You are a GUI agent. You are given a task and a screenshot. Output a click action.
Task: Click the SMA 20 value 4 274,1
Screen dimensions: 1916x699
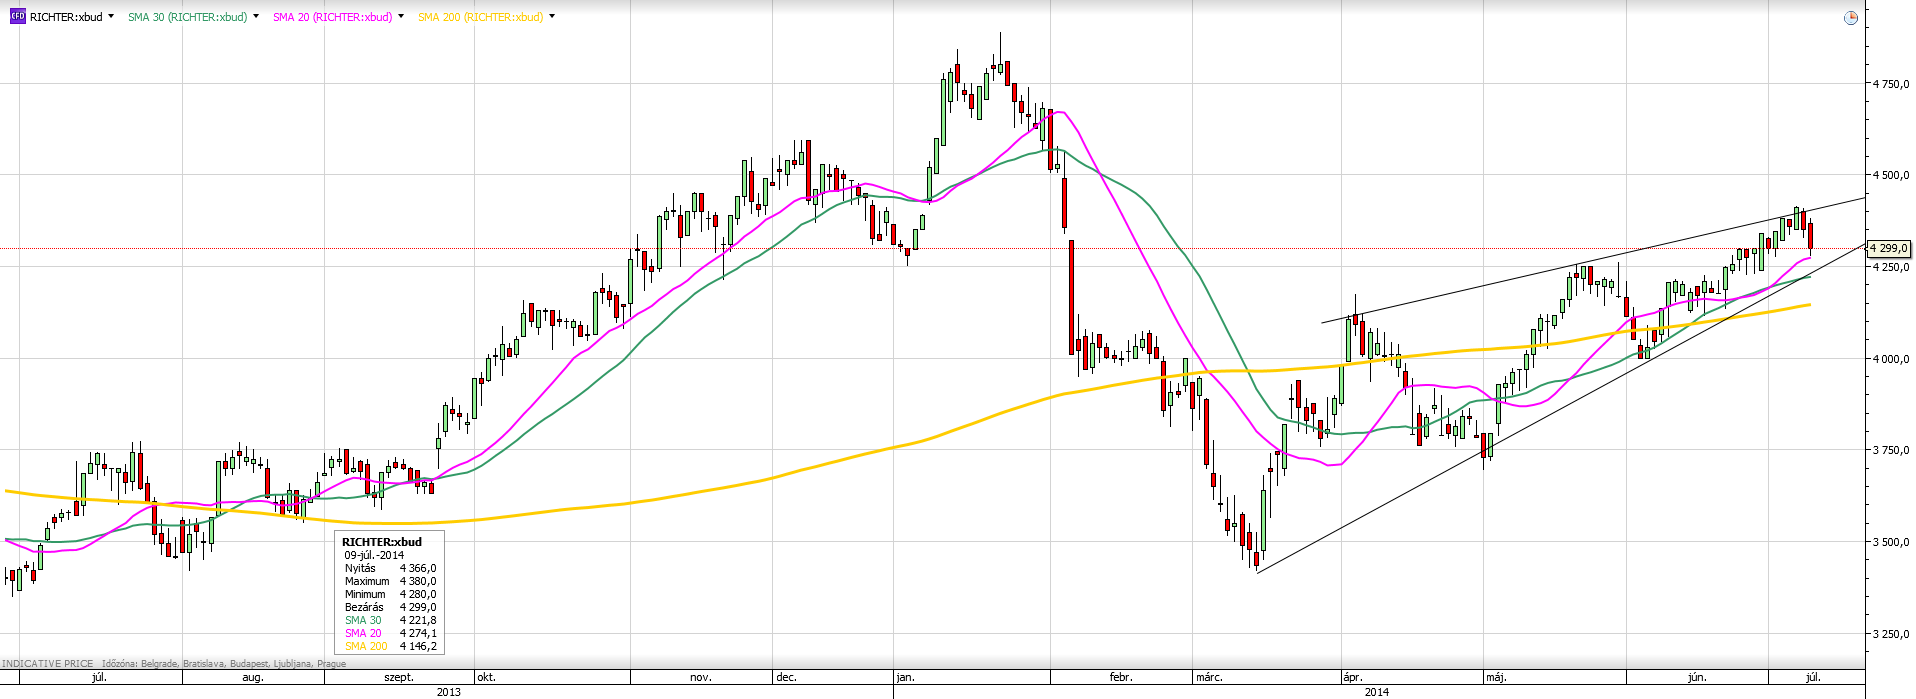click(418, 633)
